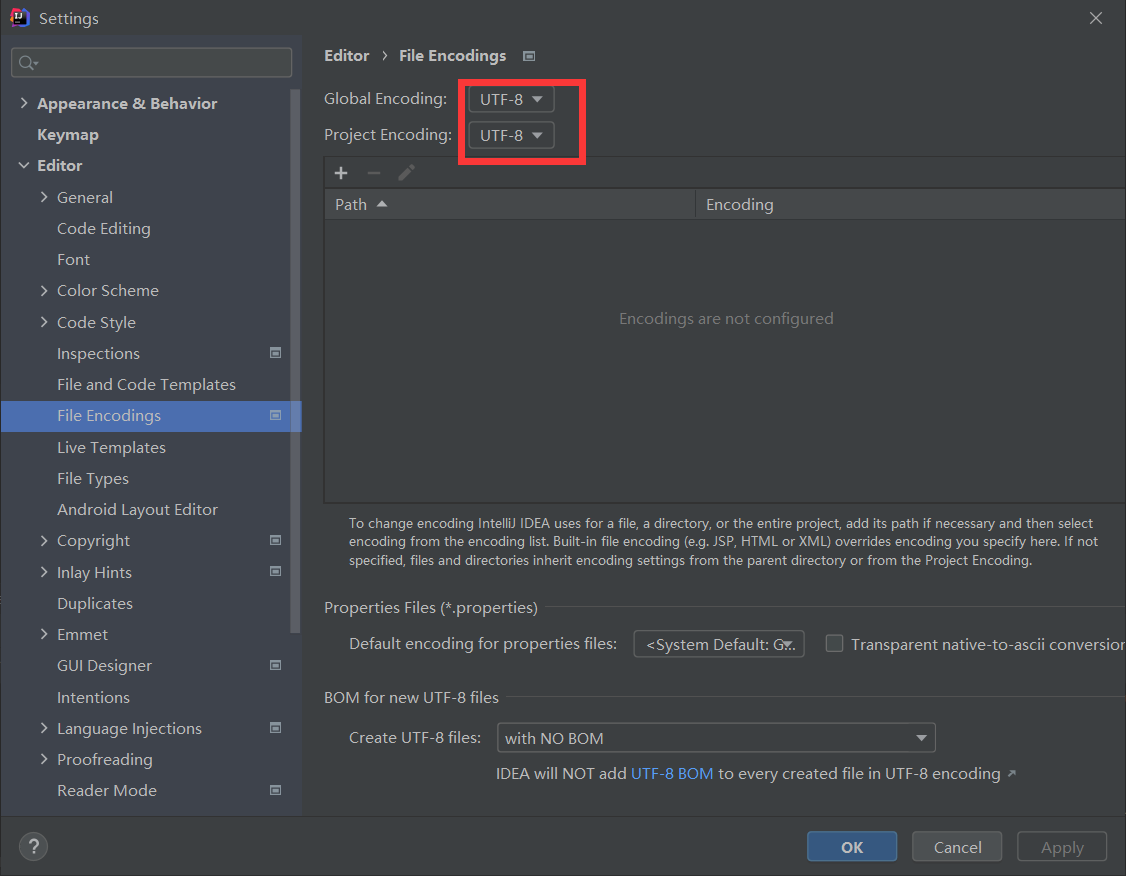This screenshot has height=876, width=1126.
Task: Click the settings tree vertical scrollbar
Action: coord(294,361)
